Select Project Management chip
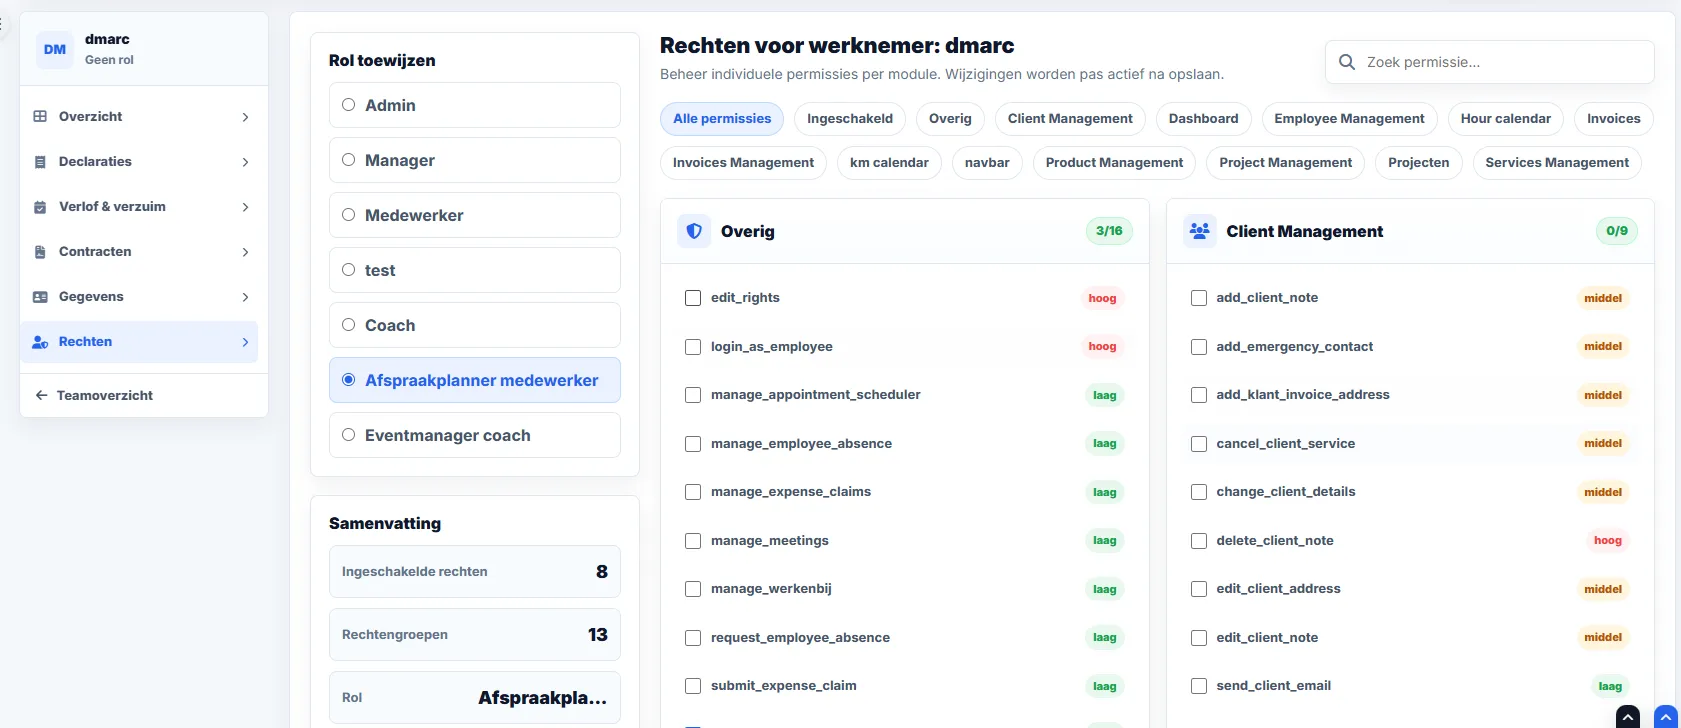Viewport: 1681px width, 728px height. pyautogui.click(x=1285, y=162)
